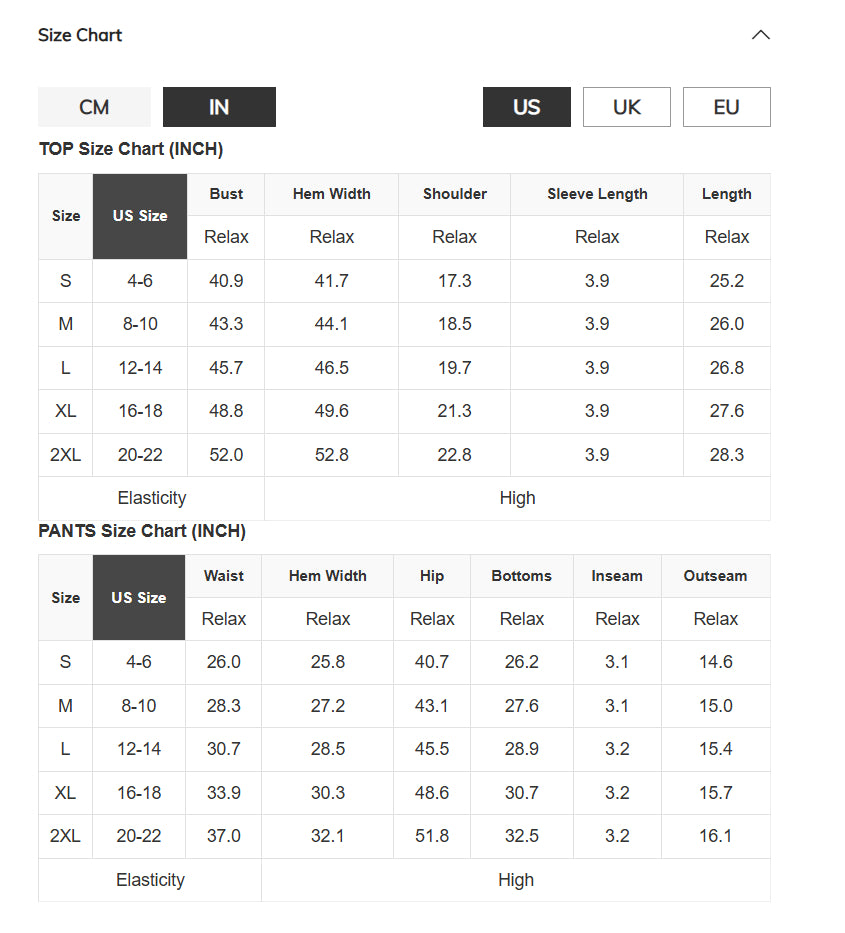Select the Shoulder column header
845x933 pixels.
(x=455, y=194)
